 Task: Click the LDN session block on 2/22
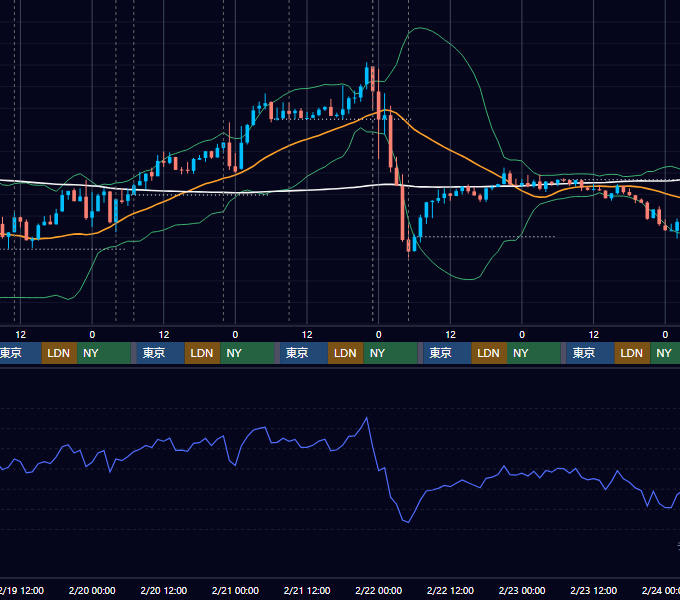(x=489, y=353)
